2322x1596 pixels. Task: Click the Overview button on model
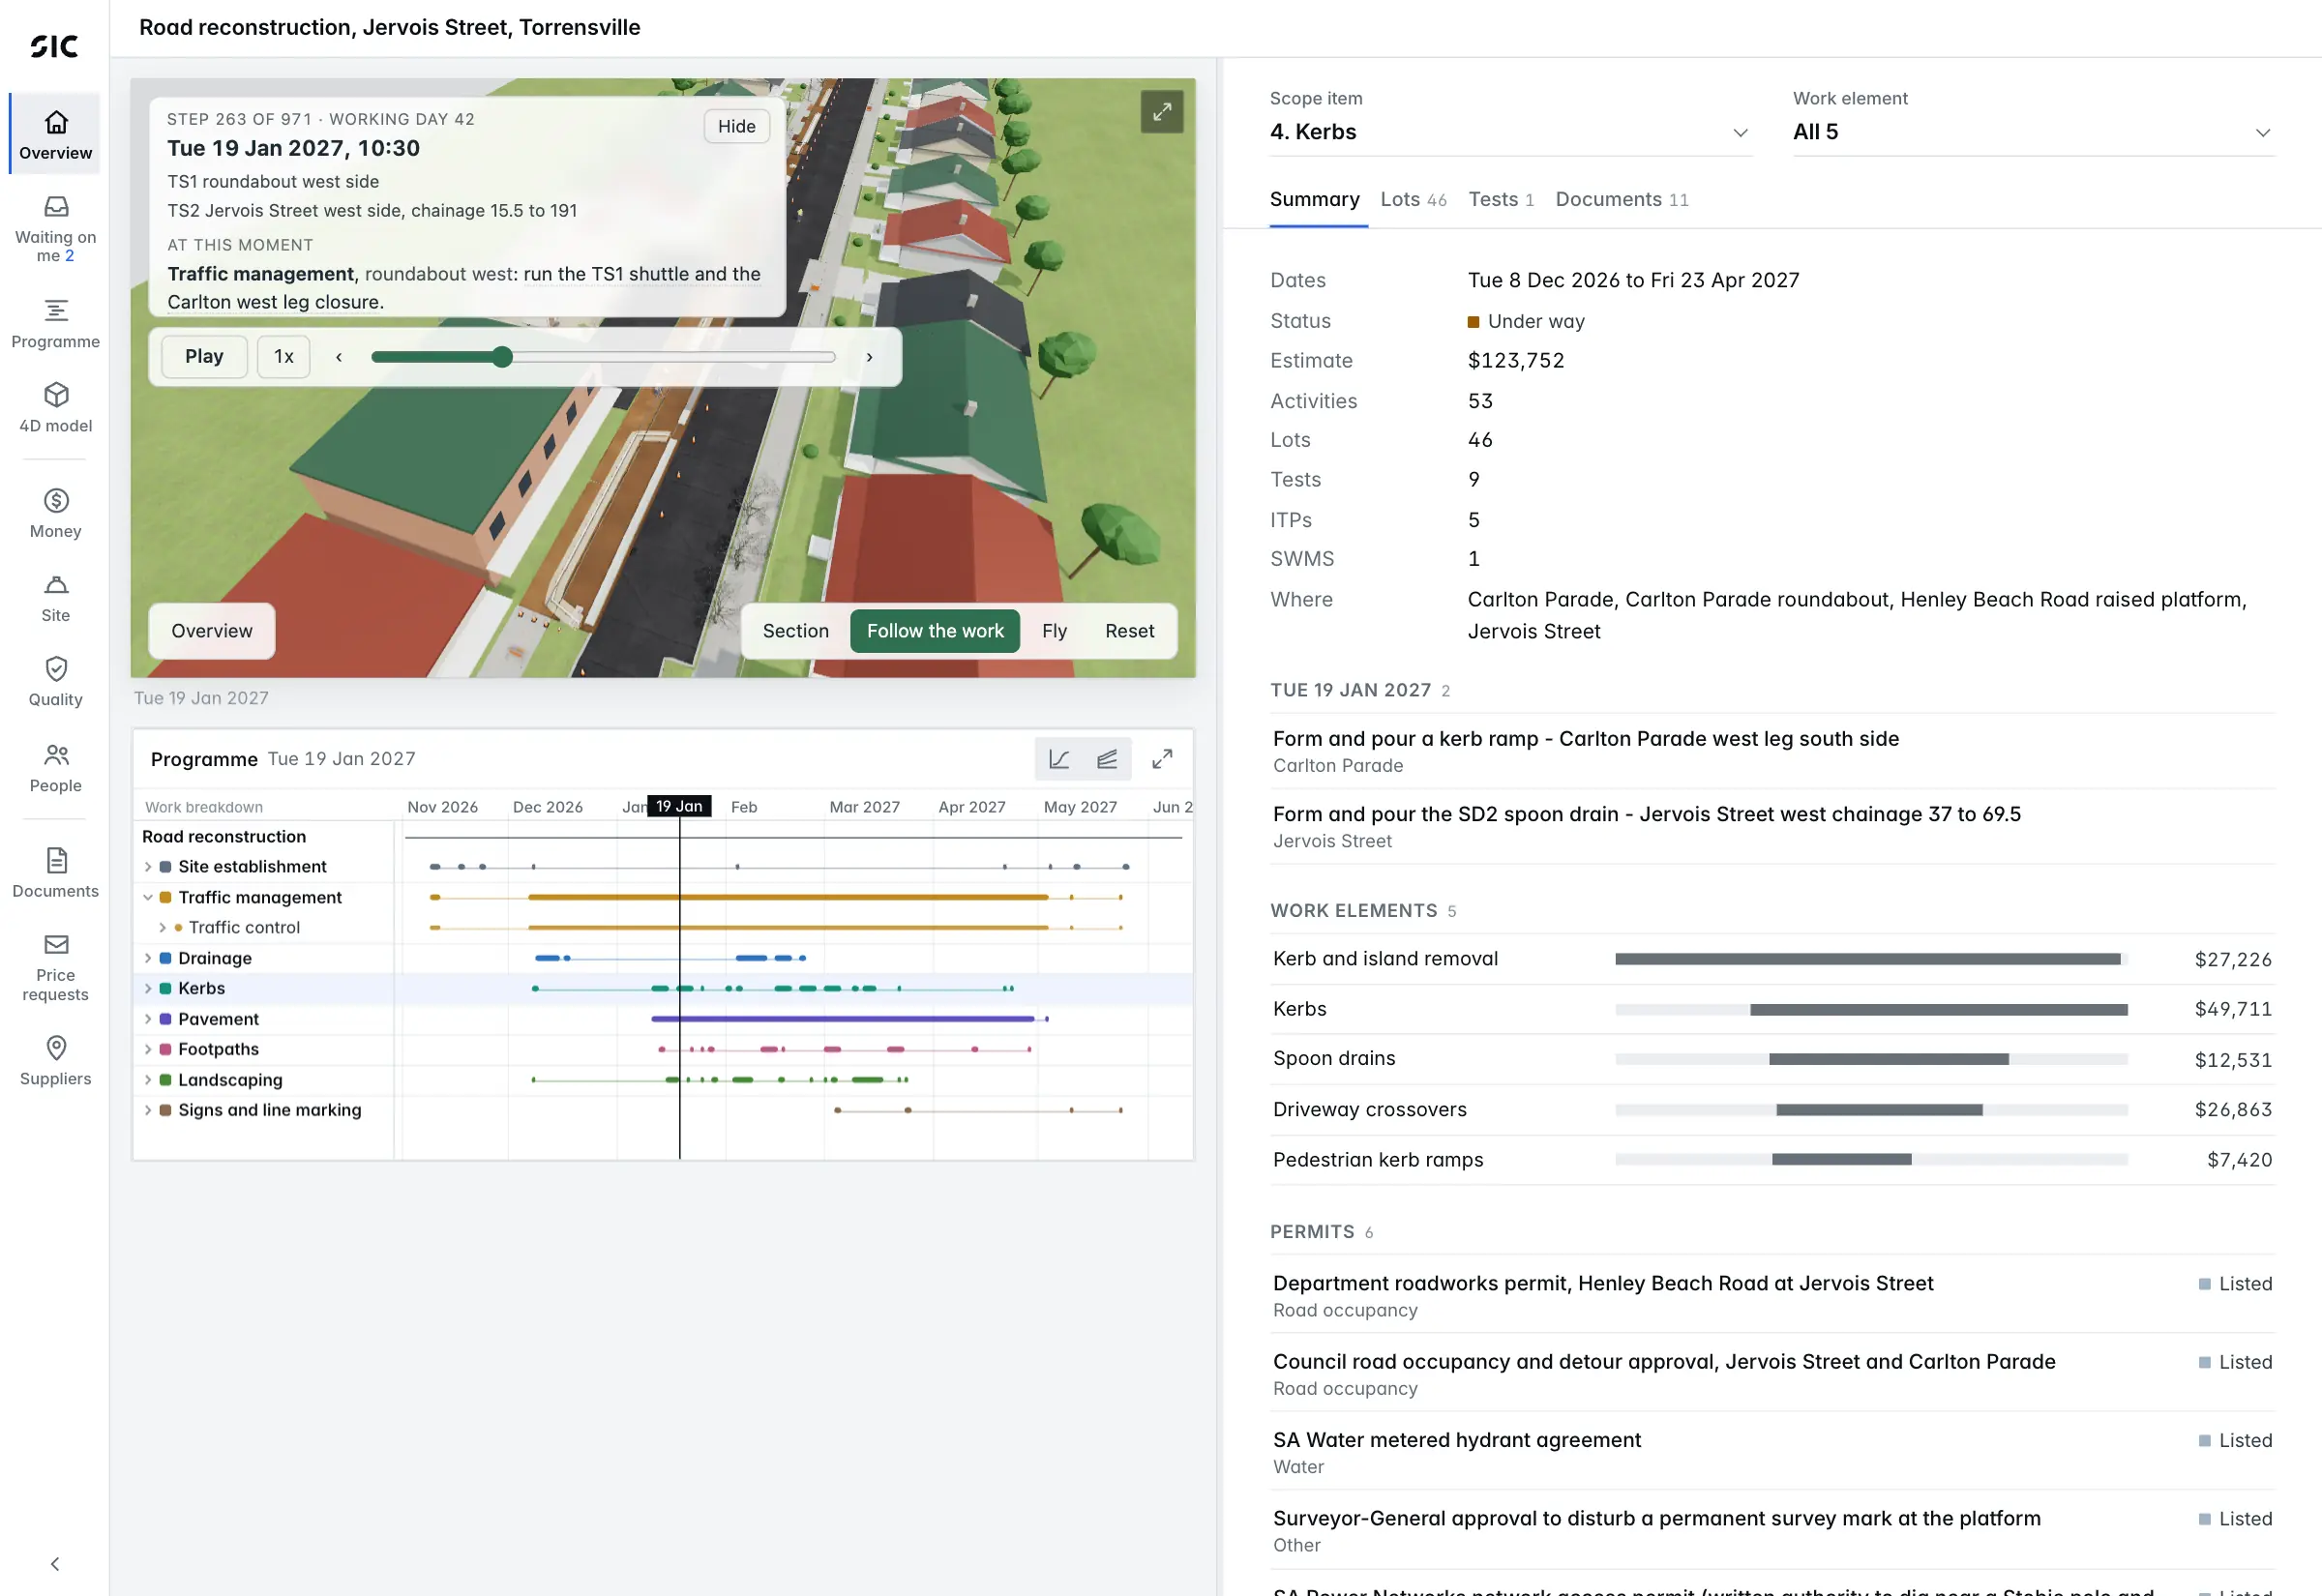[212, 631]
